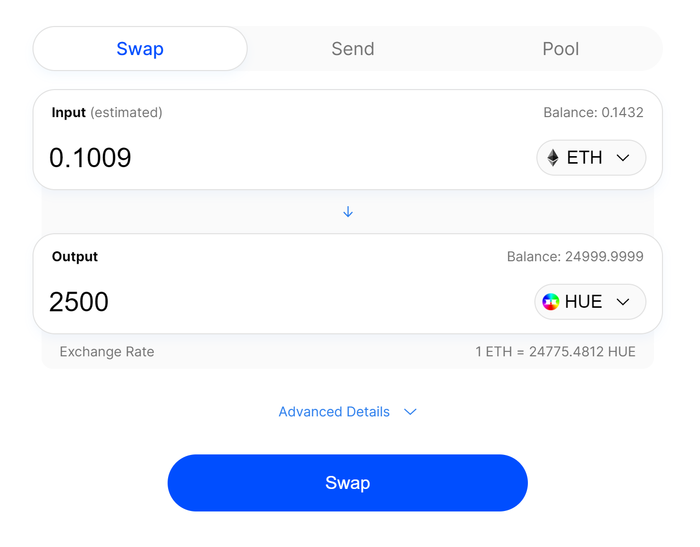
Task: Open the ETH token selector dropdown
Action: coord(591,158)
